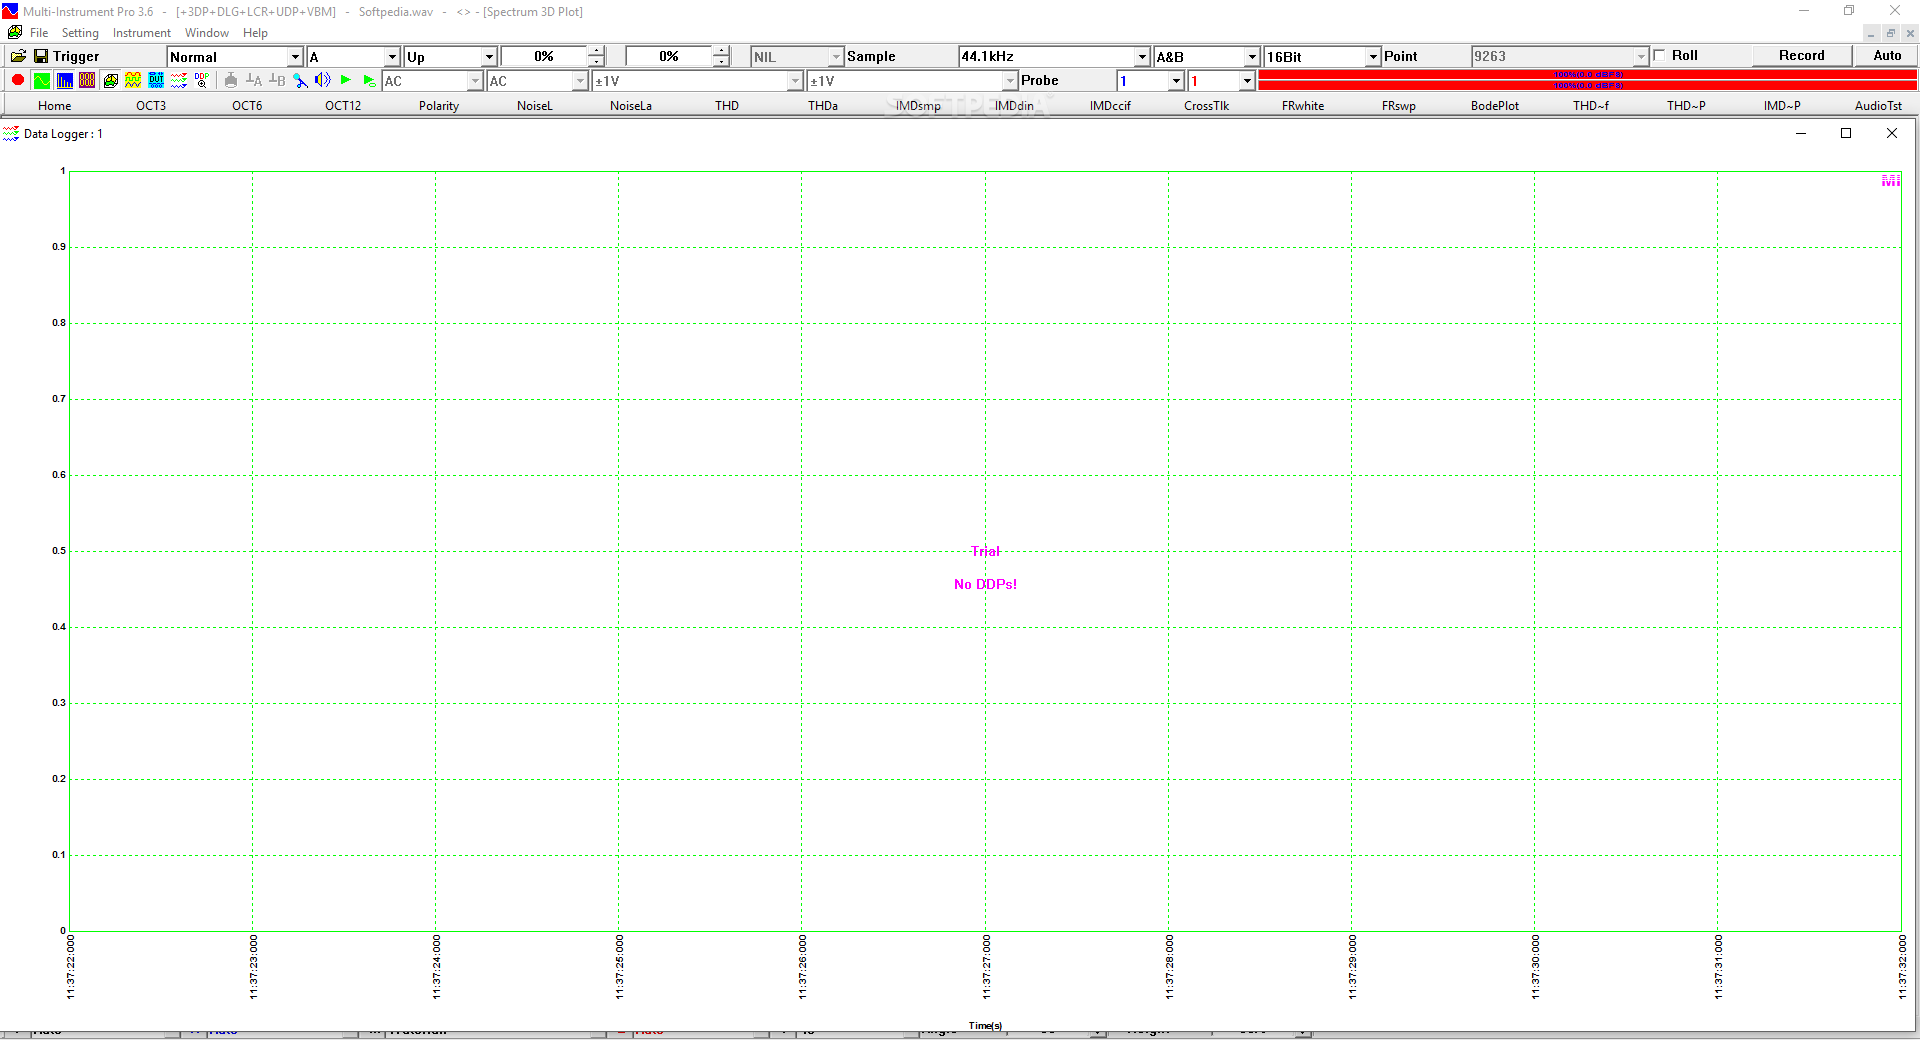This screenshot has width=1920, height=1040.
Task: Maximize the Data Logger window
Action: 1846,133
